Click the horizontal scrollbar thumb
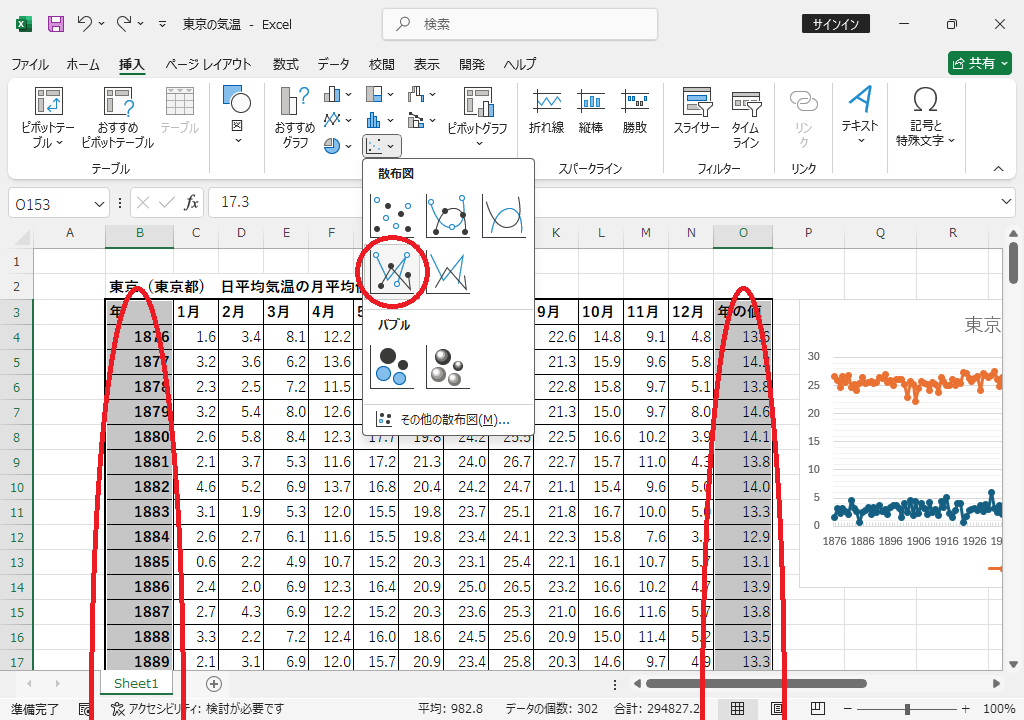This screenshot has height=720, width=1024. point(756,683)
